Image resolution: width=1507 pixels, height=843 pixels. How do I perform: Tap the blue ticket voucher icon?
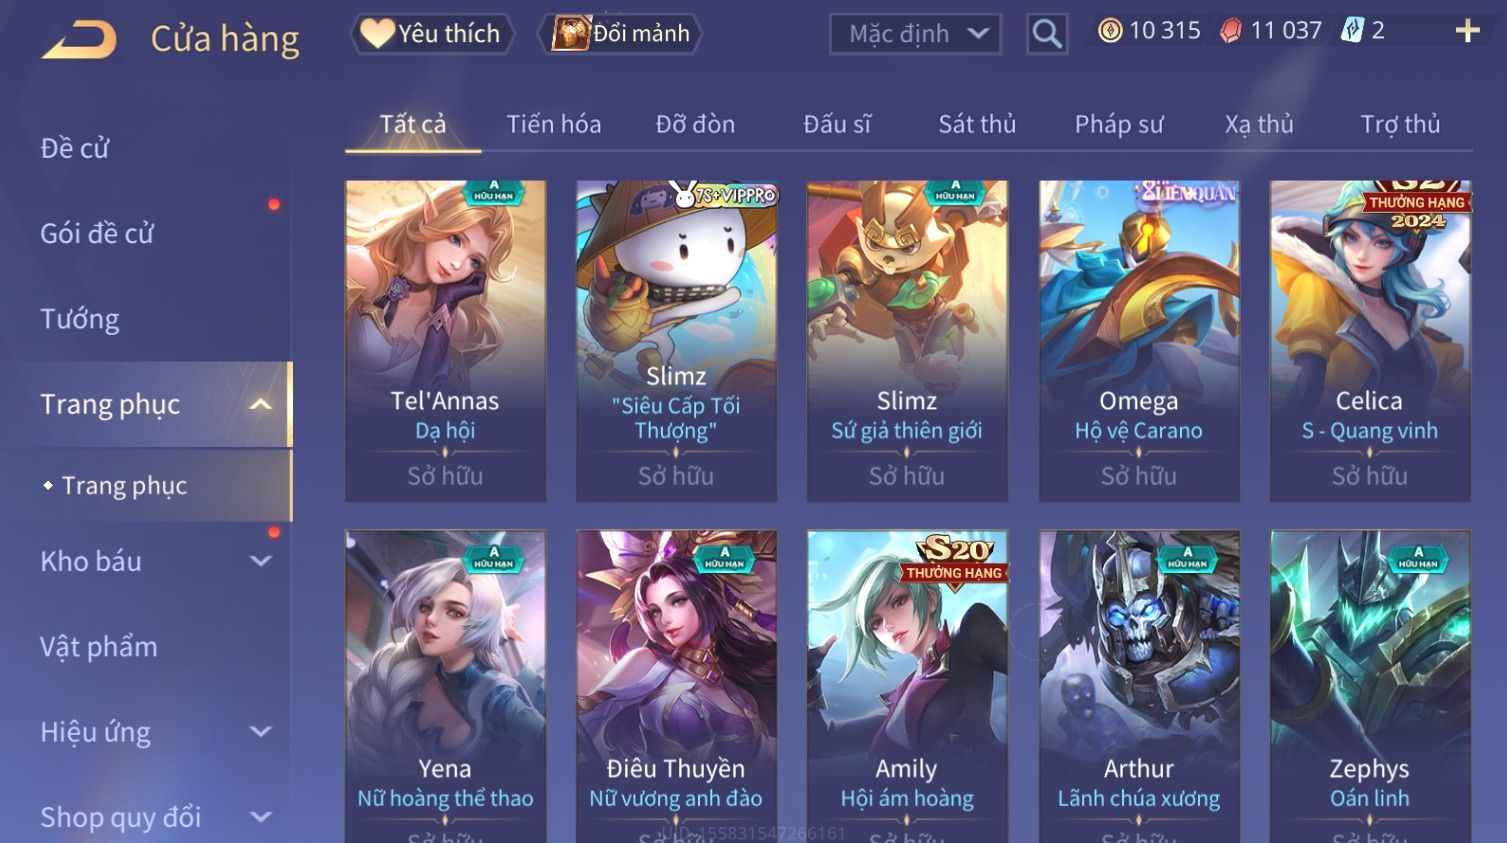(x=1353, y=30)
